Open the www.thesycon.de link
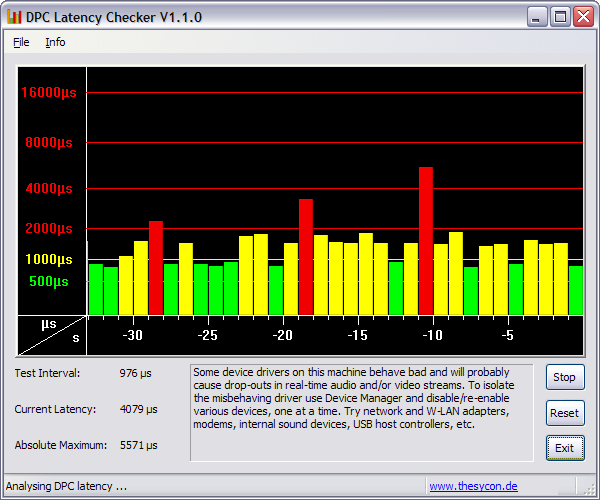This screenshot has width=600, height=500. click(x=473, y=486)
